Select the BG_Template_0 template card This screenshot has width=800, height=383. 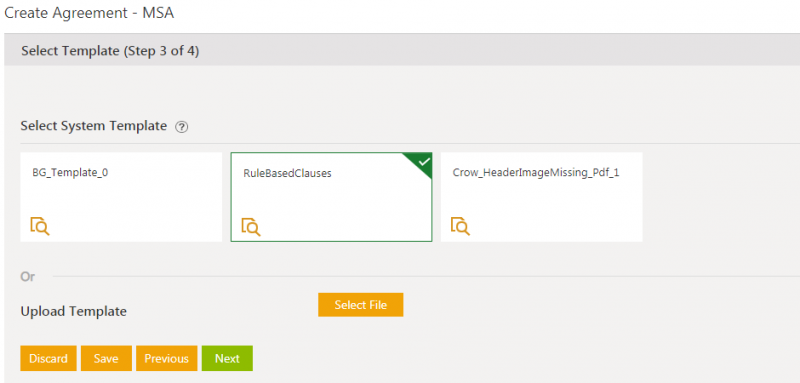pos(121,197)
